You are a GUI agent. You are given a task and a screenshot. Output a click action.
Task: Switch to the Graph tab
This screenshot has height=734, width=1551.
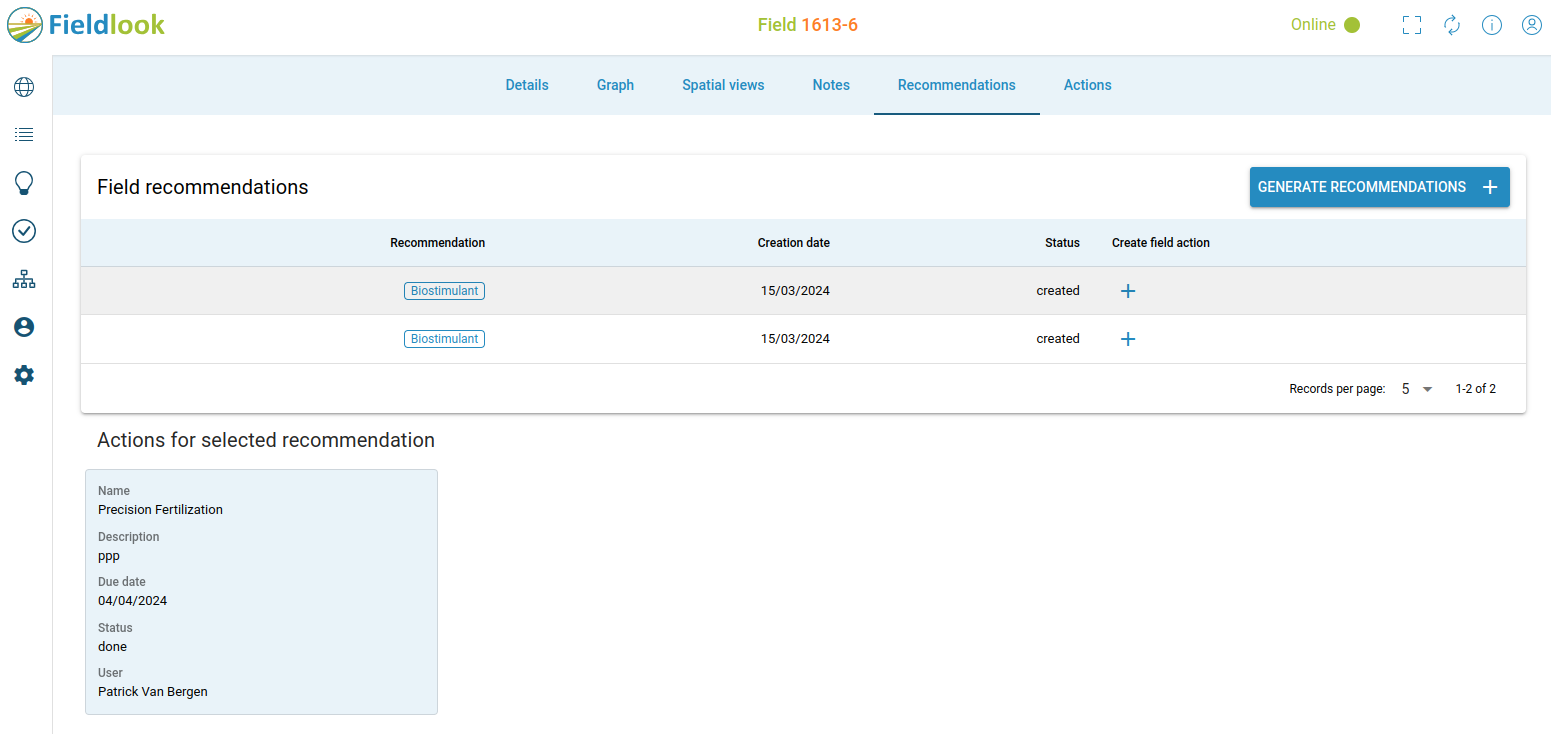pyautogui.click(x=615, y=85)
